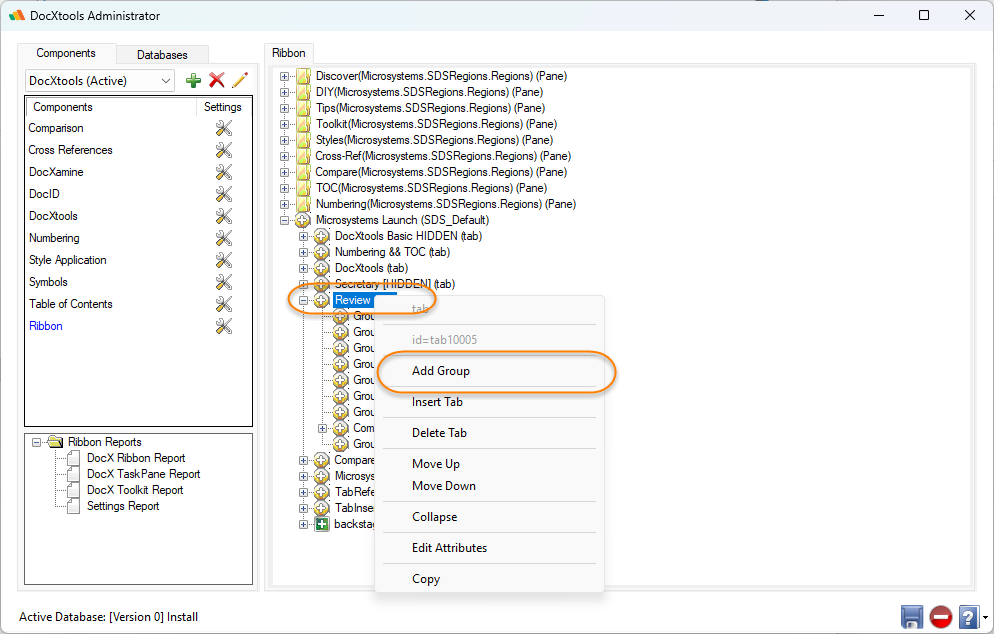
Task: Open settings tools icon for Numbering
Action: [x=223, y=238]
